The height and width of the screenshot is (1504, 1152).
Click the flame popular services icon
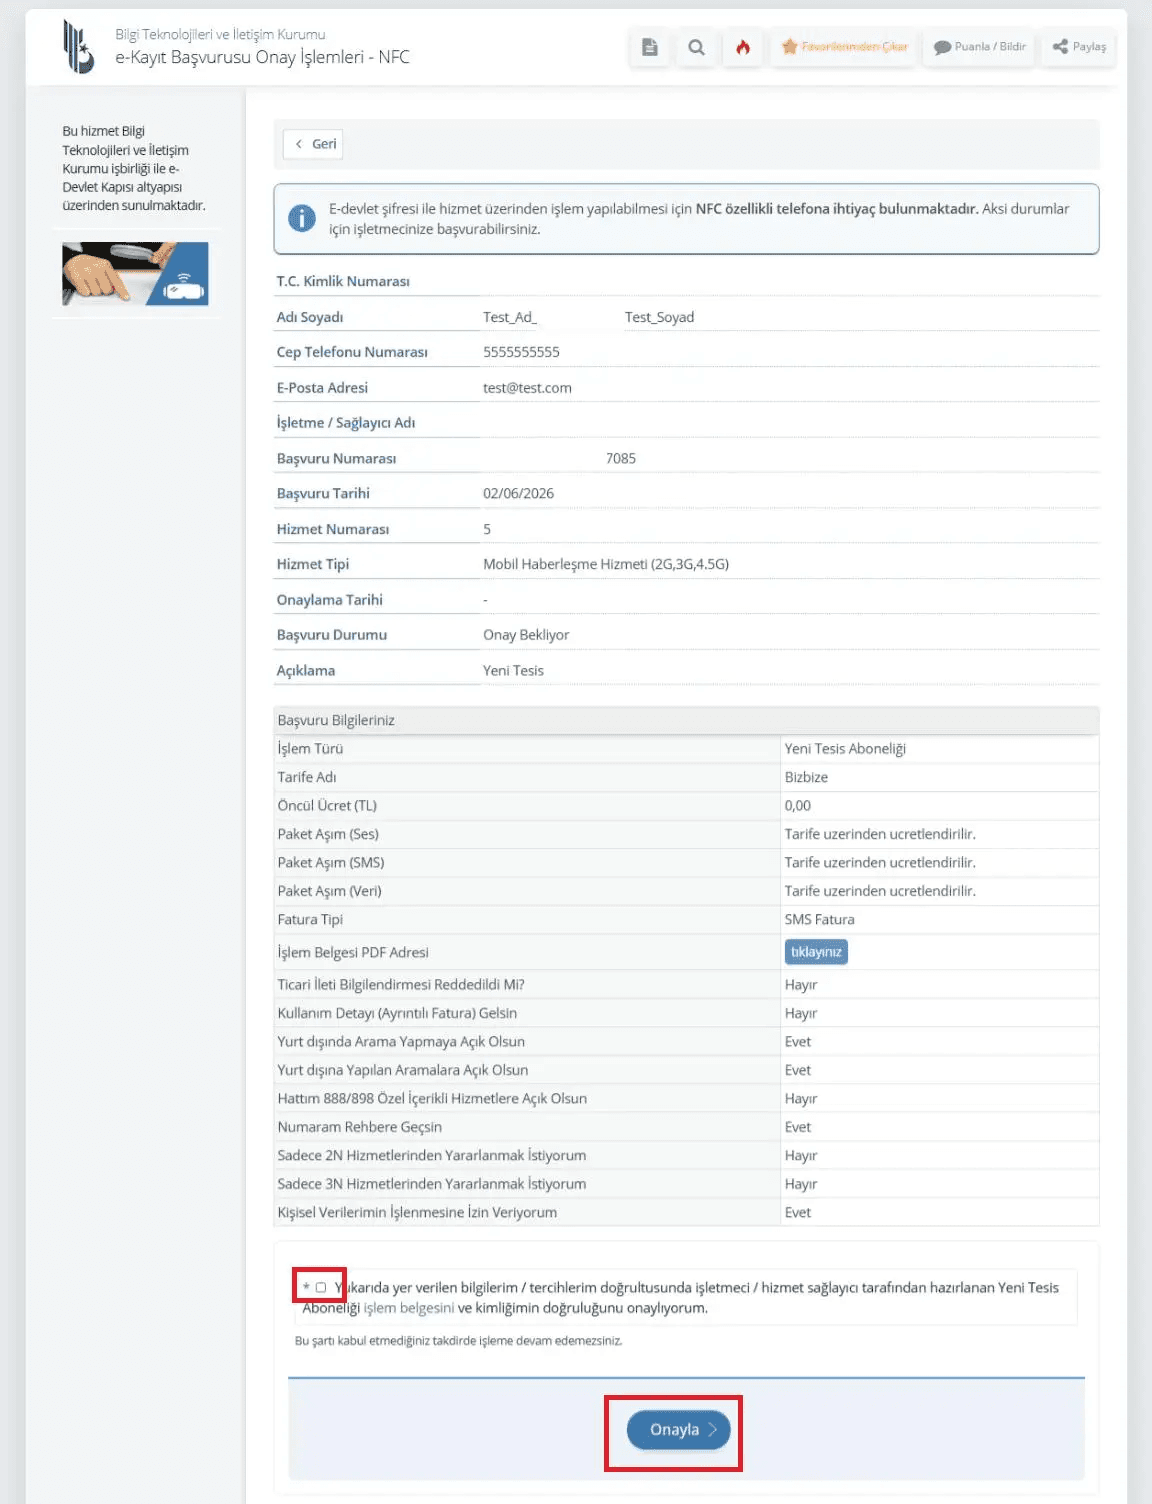point(743,47)
